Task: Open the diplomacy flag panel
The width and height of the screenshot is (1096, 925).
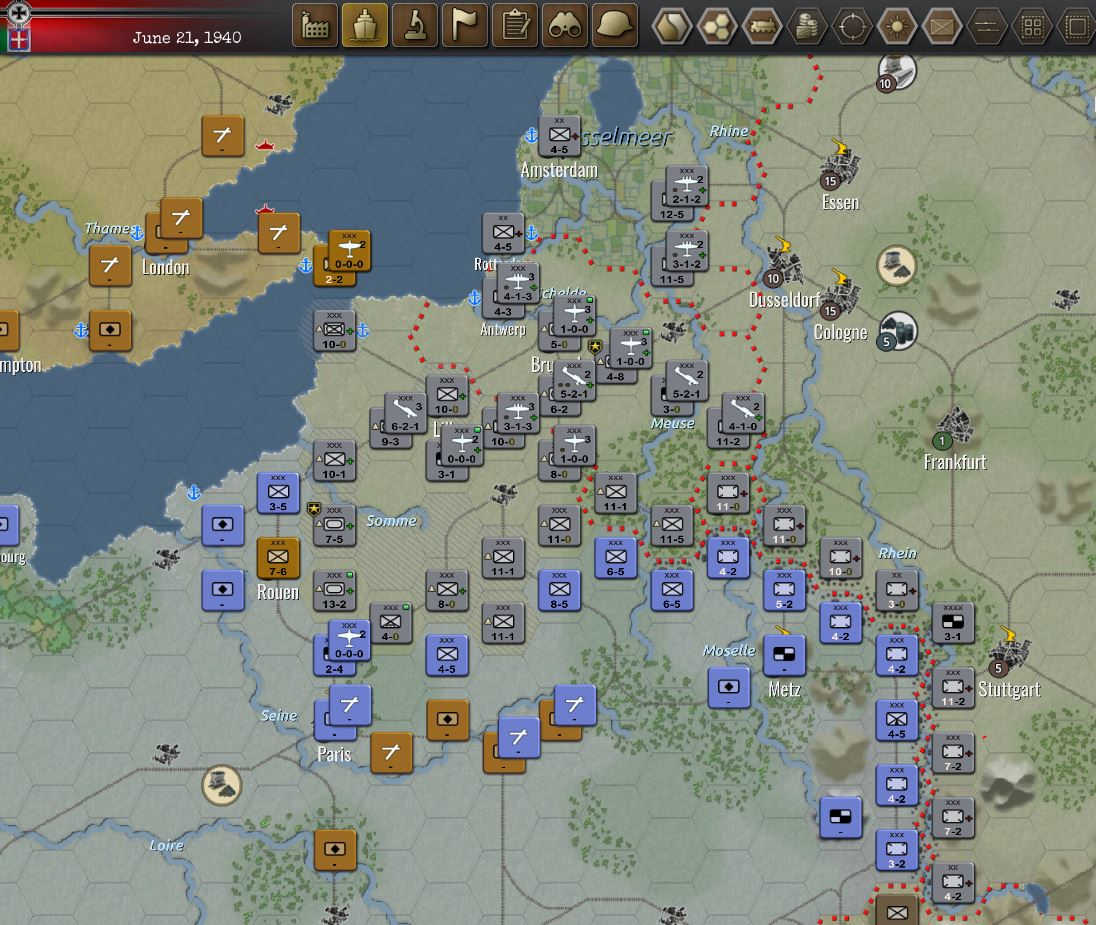Action: (465, 26)
